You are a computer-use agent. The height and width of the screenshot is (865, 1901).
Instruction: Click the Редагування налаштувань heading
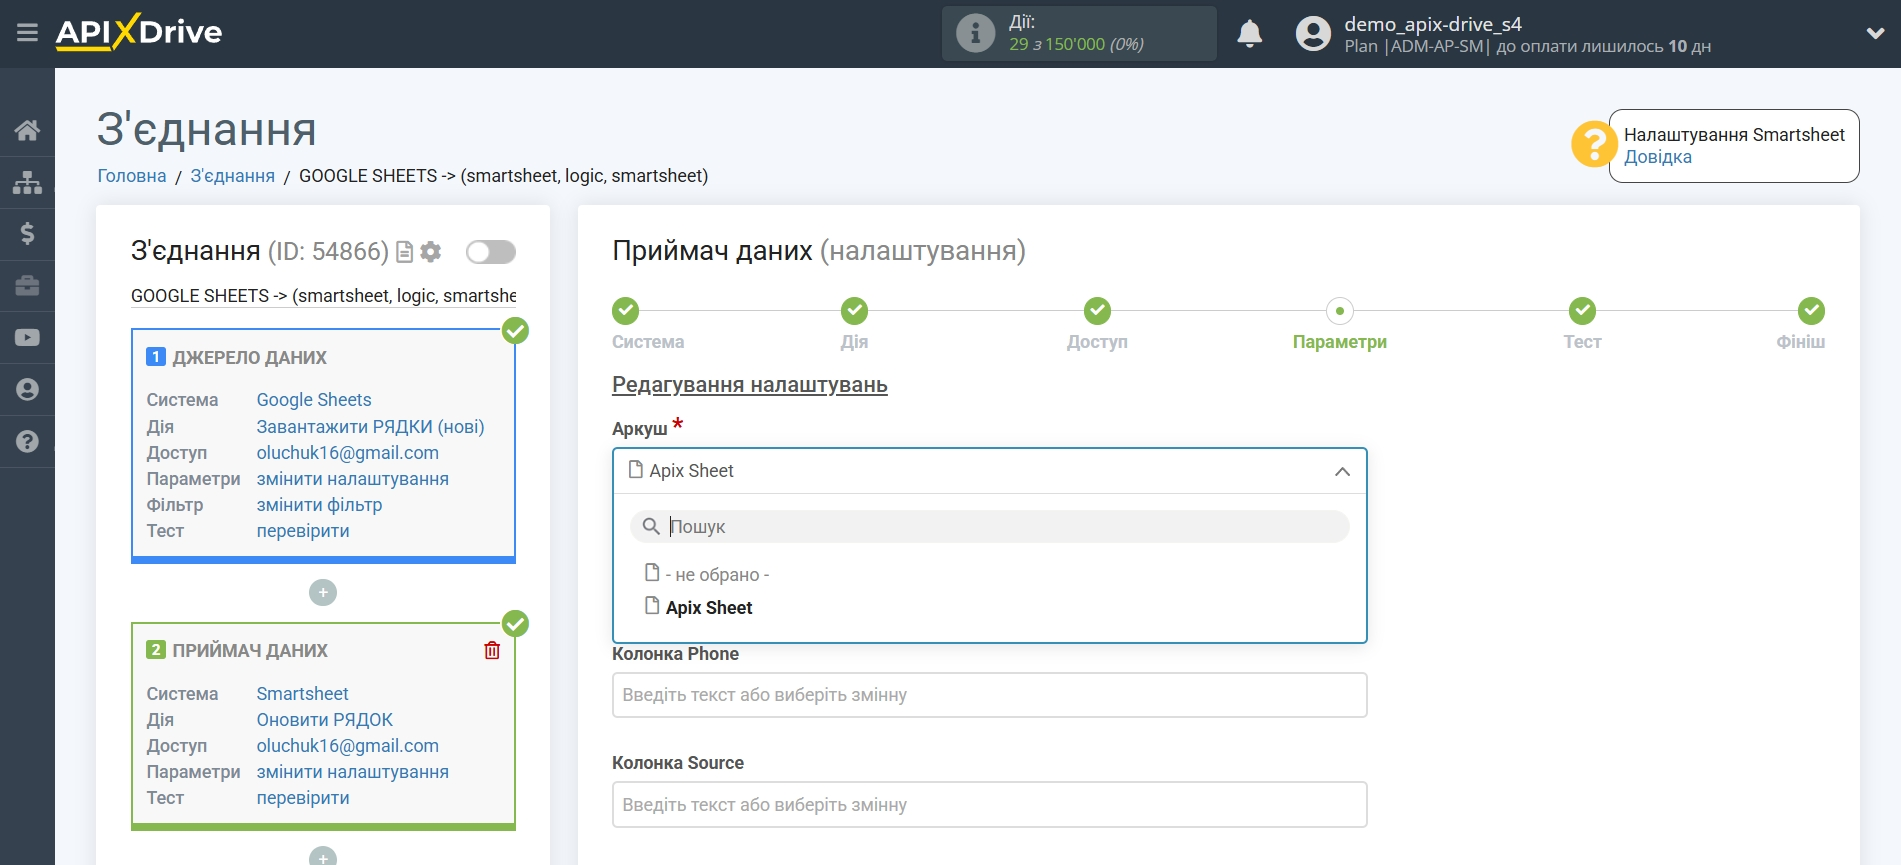point(750,385)
